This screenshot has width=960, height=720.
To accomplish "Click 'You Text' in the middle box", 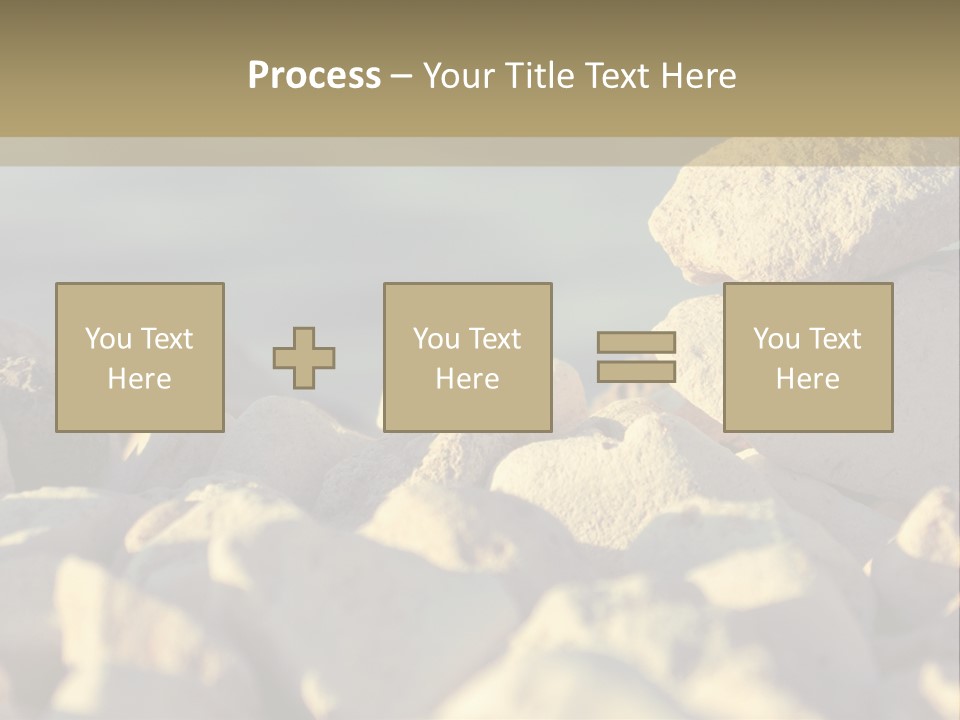I will (x=467, y=339).
